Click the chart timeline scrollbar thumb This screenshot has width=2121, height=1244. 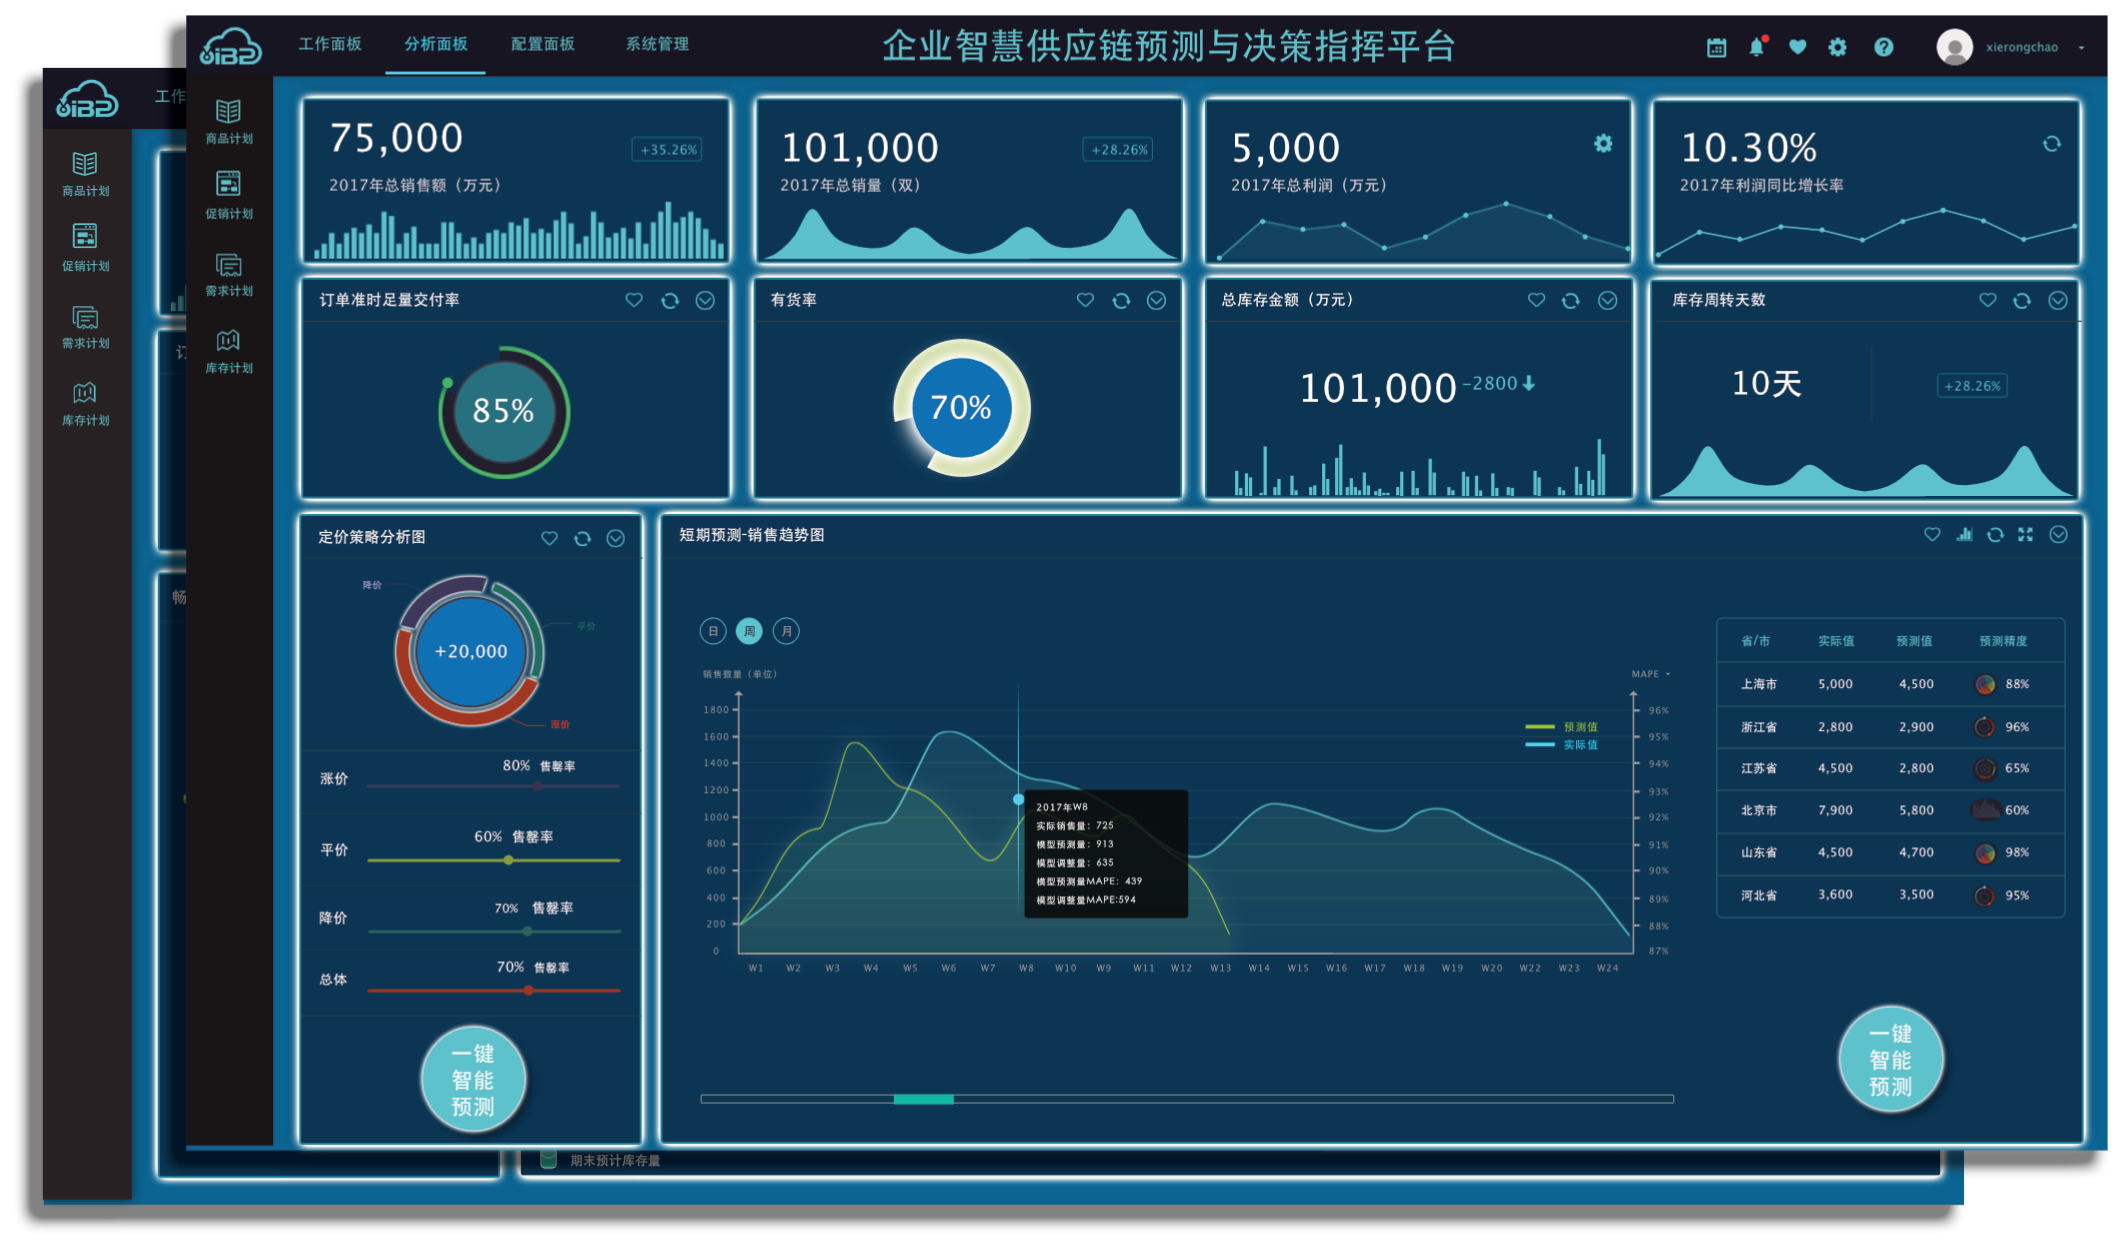(x=923, y=1099)
